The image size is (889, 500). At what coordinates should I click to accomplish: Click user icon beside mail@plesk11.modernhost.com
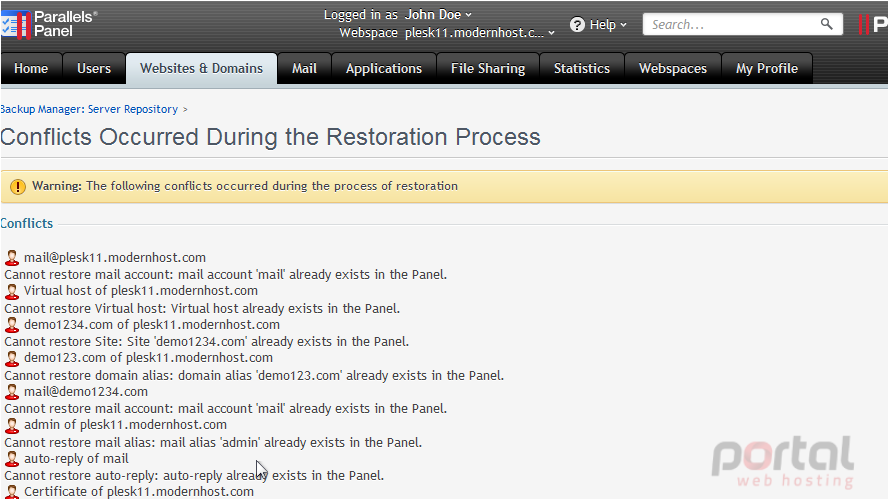click(x=12, y=258)
